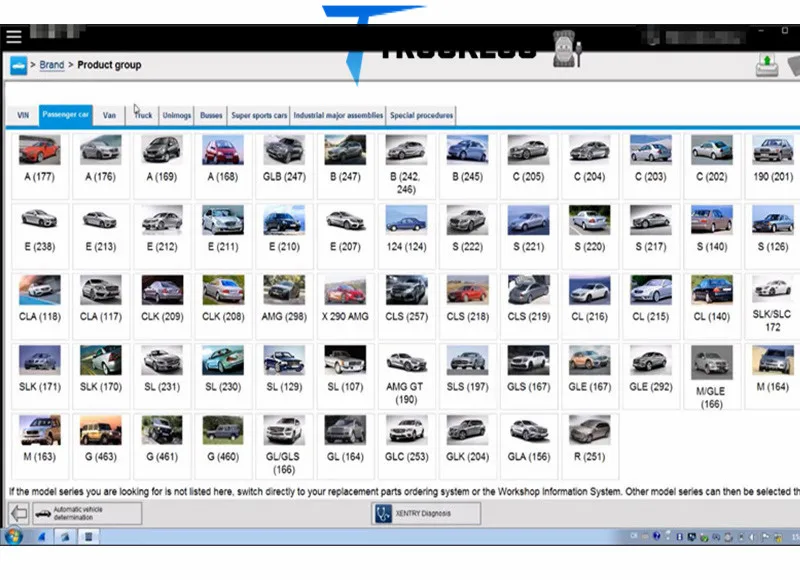Open the CL (216) model tile
Viewport: 800px width, 580px height.
589,305
